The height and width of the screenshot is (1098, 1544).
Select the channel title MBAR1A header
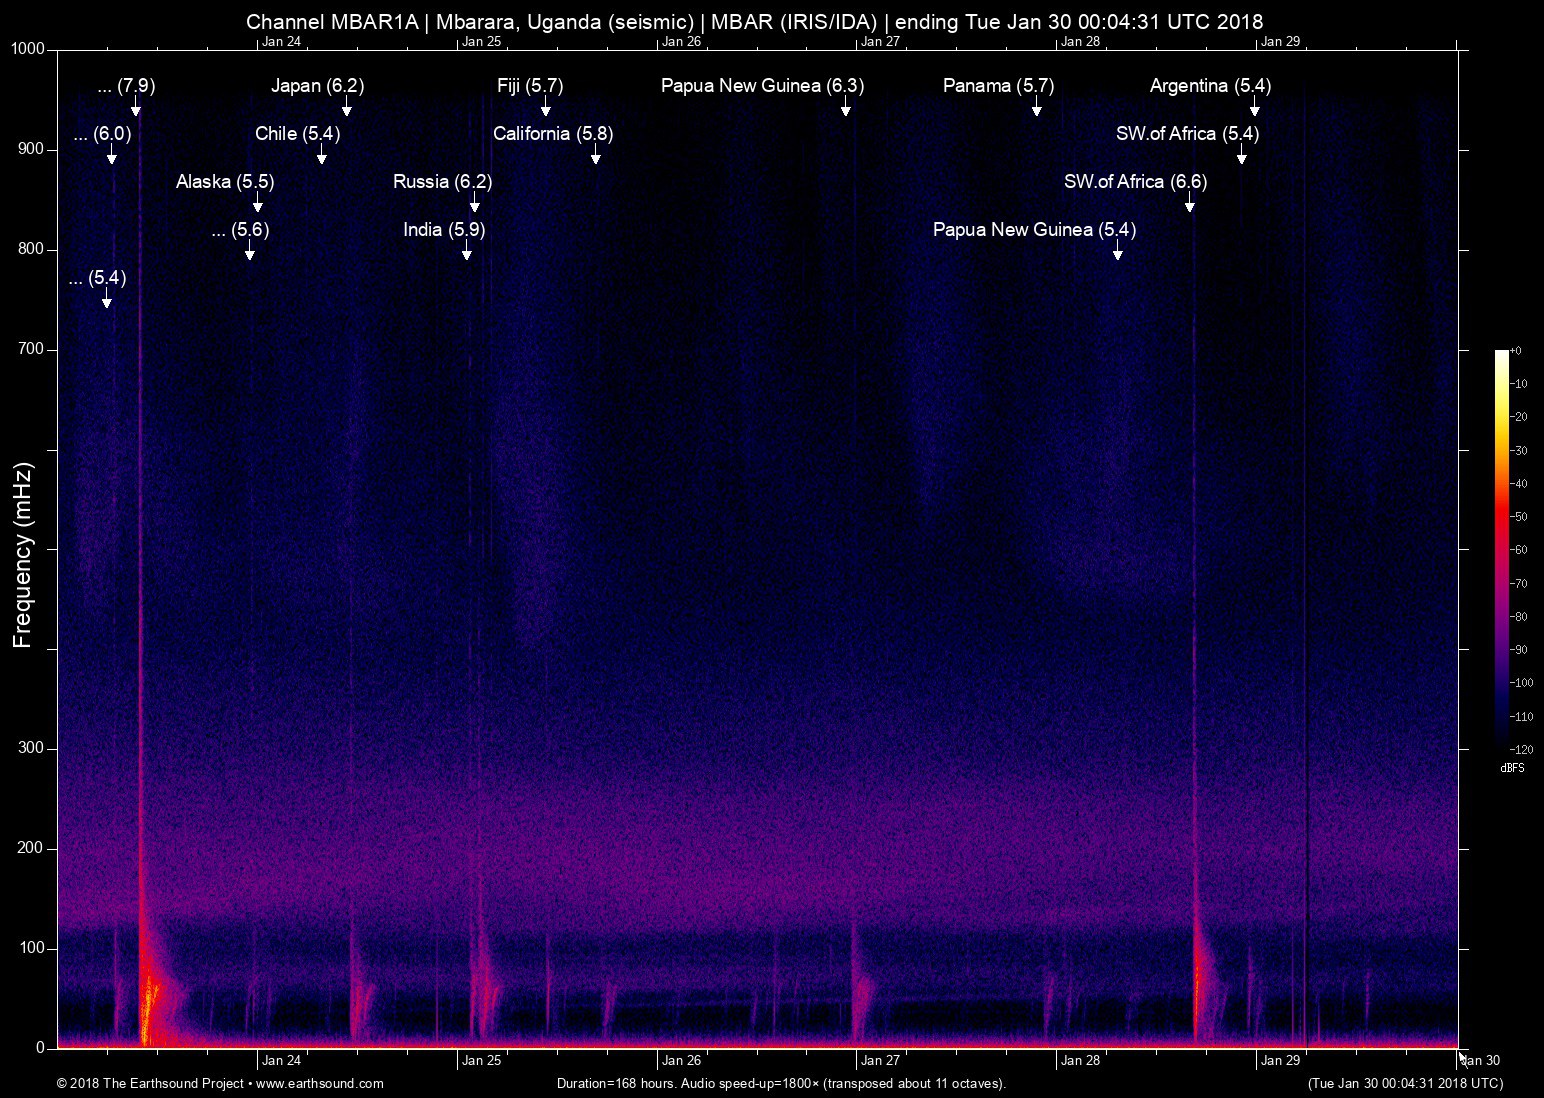tap(755, 20)
